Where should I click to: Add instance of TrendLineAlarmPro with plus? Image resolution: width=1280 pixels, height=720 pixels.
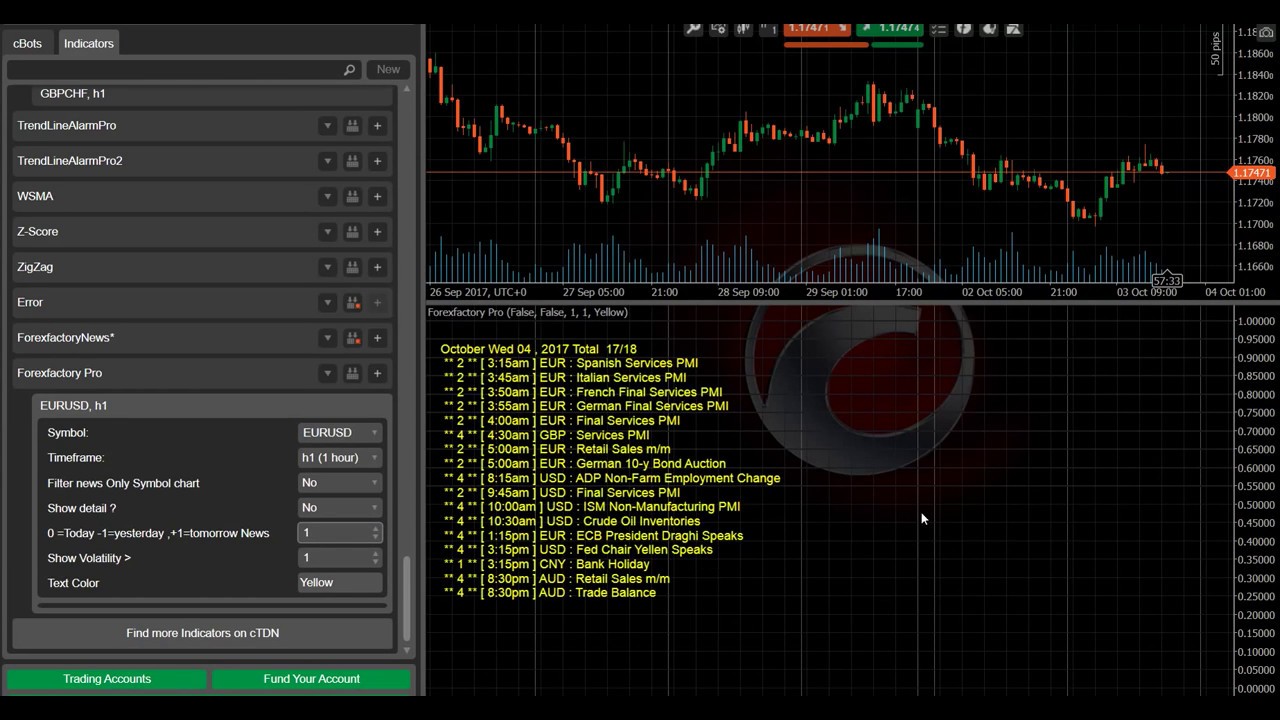point(377,126)
